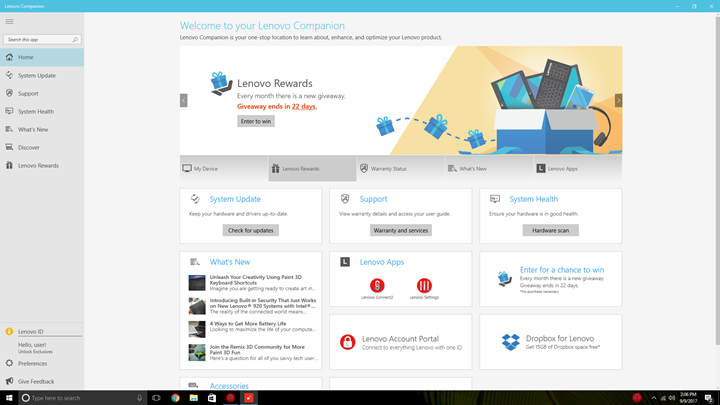Screen dimensions: 720x405
Task: Click the Hardware scan button
Action: point(551,231)
